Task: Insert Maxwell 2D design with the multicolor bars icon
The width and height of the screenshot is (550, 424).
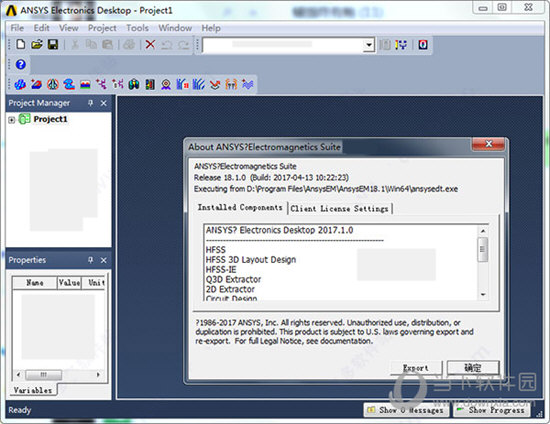Action: click(150, 85)
